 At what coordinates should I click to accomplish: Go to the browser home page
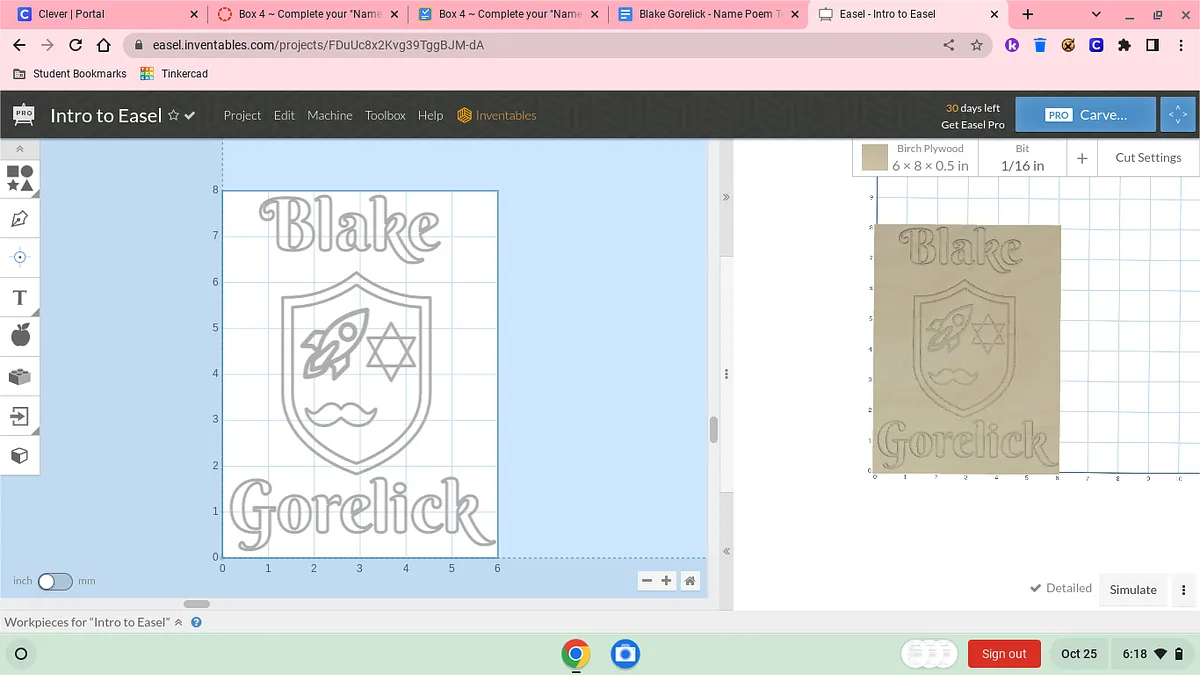tap(103, 45)
